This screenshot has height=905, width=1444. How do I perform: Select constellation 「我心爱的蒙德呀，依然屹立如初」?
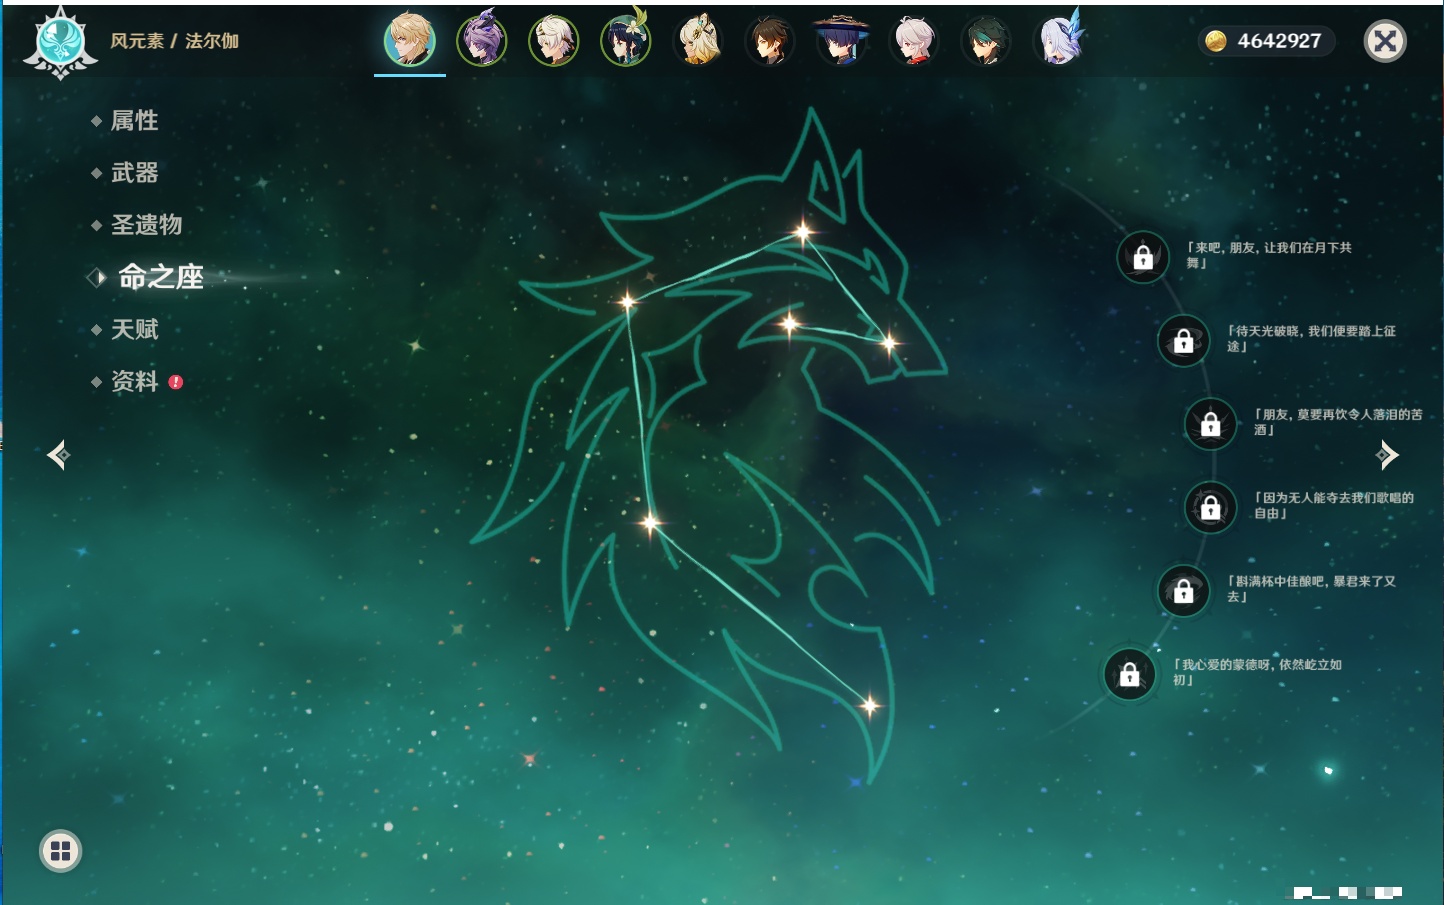pos(1257,672)
